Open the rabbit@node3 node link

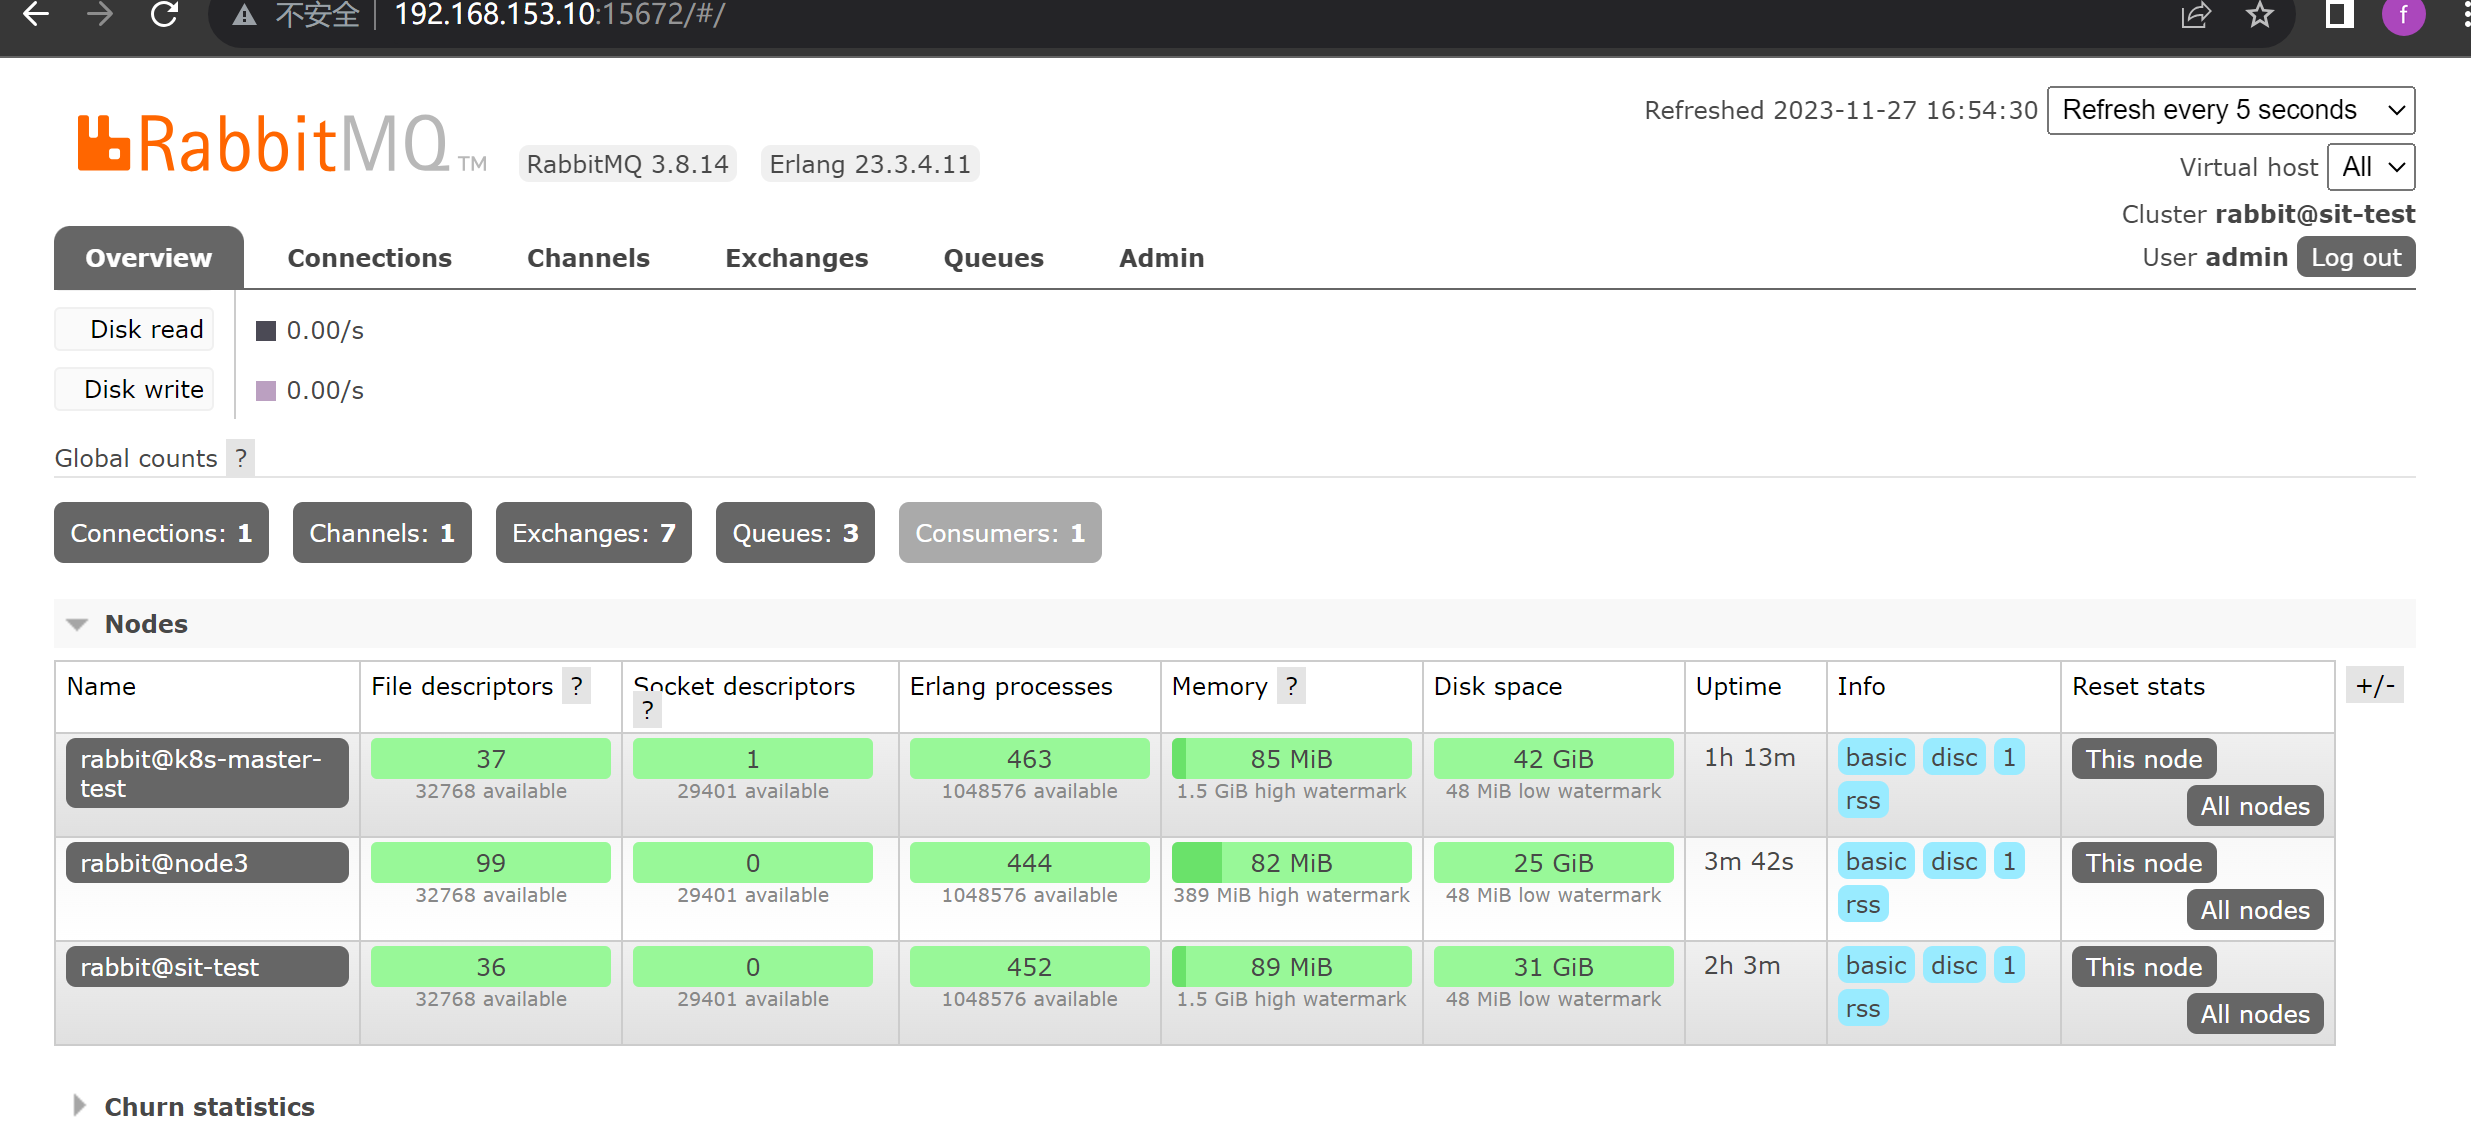coord(207,863)
